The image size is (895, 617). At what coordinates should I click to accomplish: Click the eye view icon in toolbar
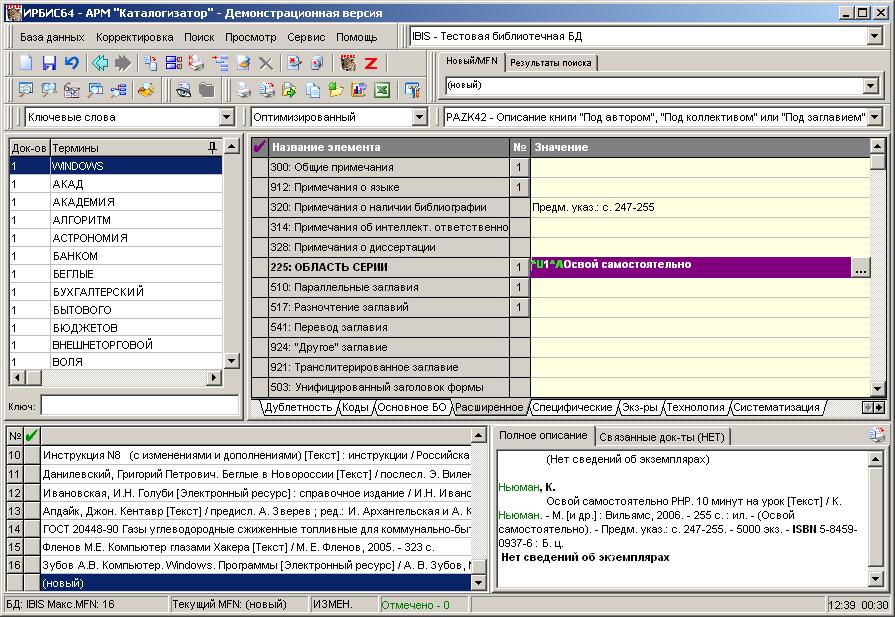[183, 90]
